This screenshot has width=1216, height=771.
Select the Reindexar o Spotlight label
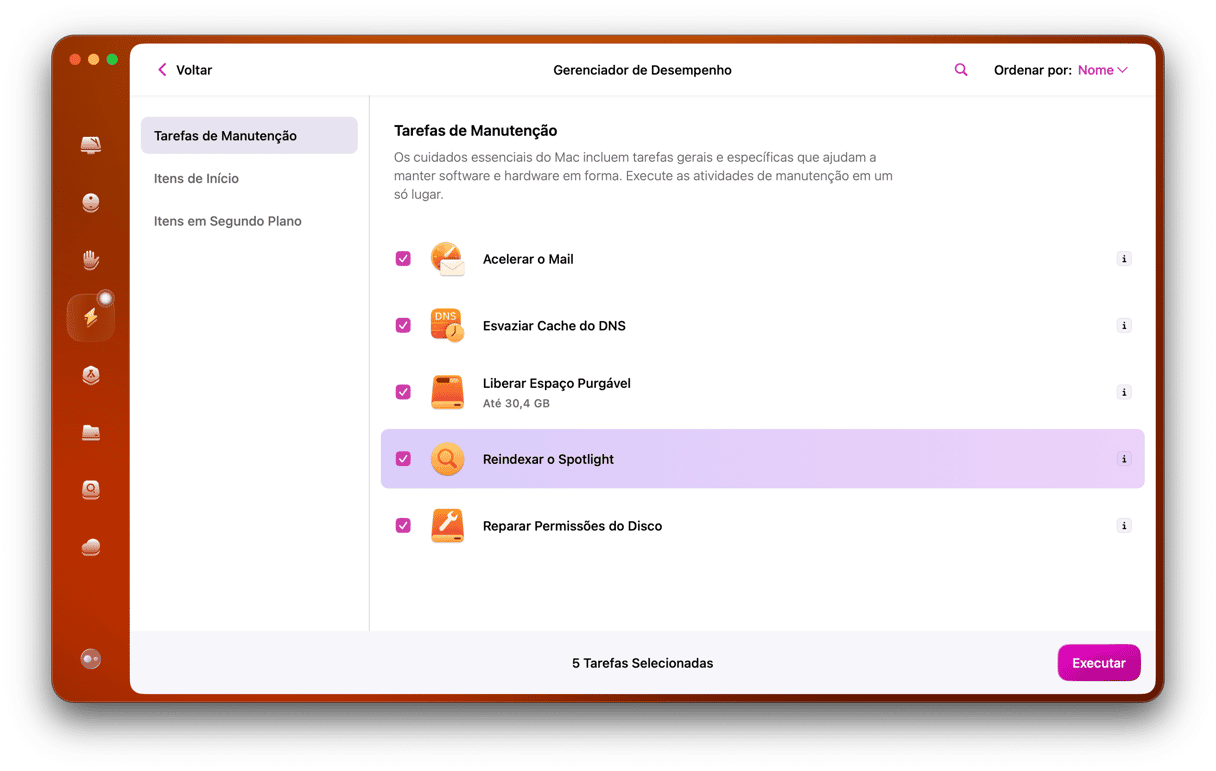click(548, 459)
